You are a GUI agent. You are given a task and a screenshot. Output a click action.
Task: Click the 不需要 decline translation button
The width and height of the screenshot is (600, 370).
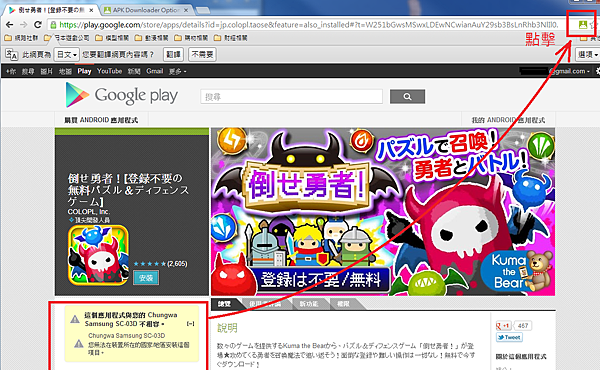click(x=202, y=55)
